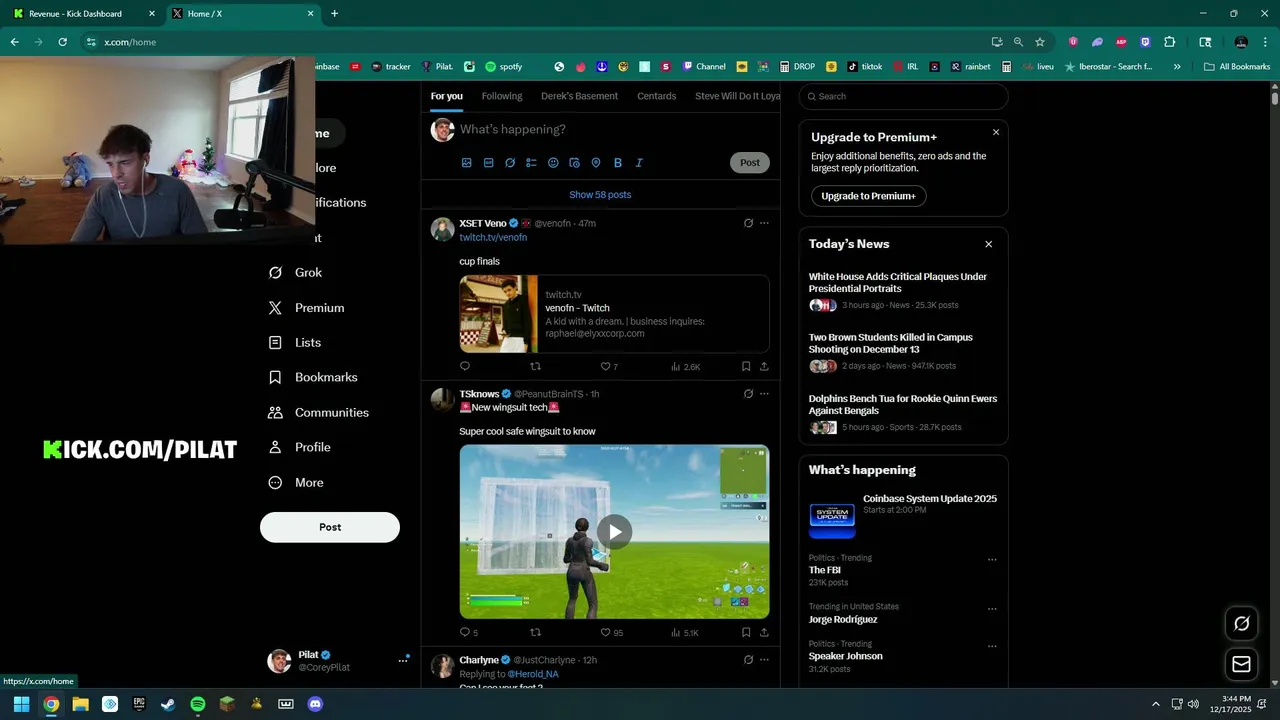1280x720 pixels.
Task: Bookmark TSknows wingsuit post
Action: pos(746,633)
